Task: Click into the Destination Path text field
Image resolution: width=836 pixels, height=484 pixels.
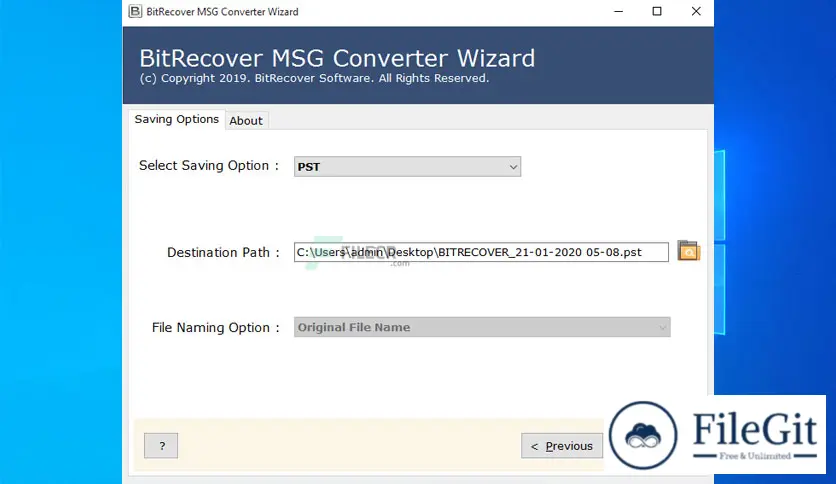Action: 481,252
